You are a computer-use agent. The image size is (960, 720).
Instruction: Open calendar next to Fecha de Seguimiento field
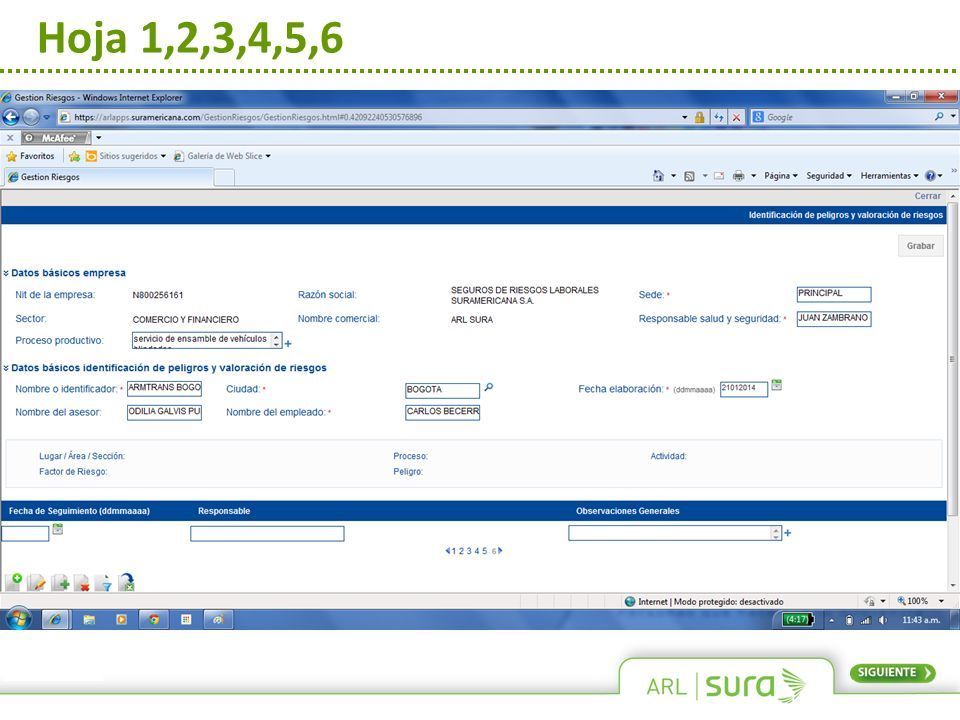[x=58, y=529]
